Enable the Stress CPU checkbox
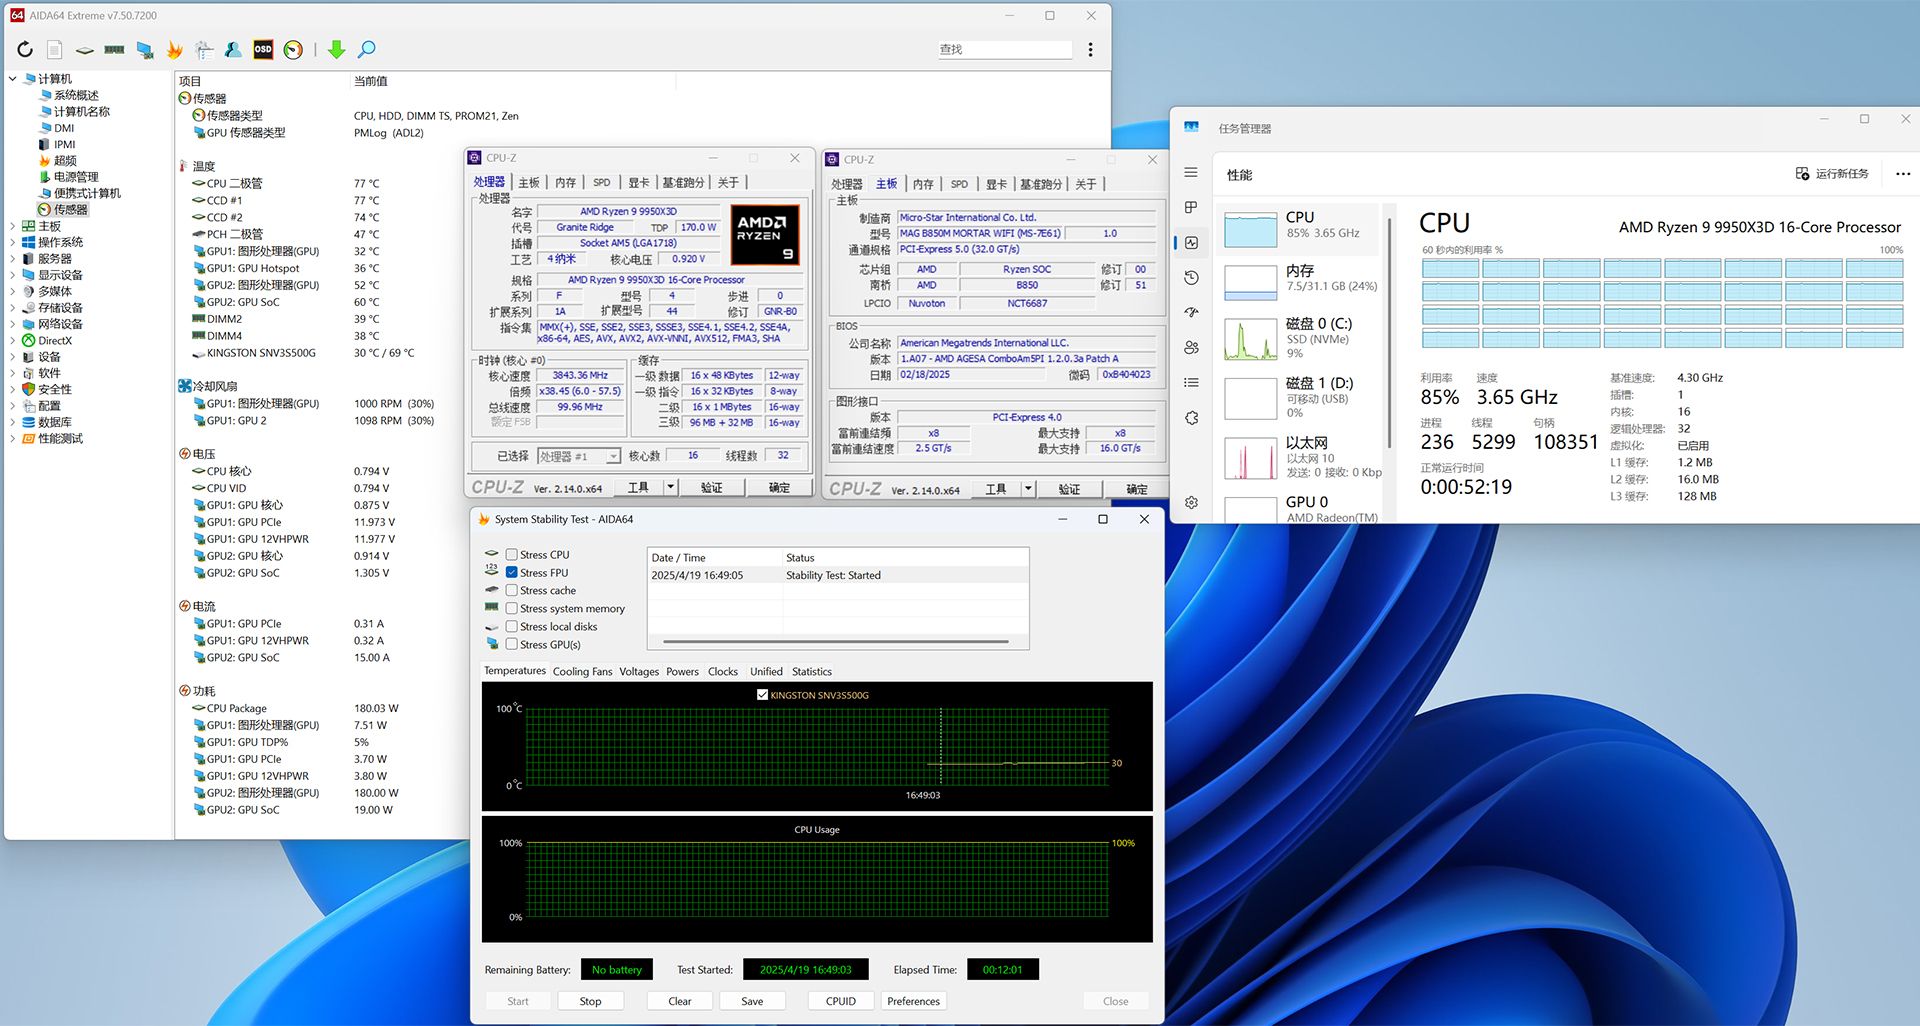Image resolution: width=1920 pixels, height=1026 pixels. tap(512, 555)
